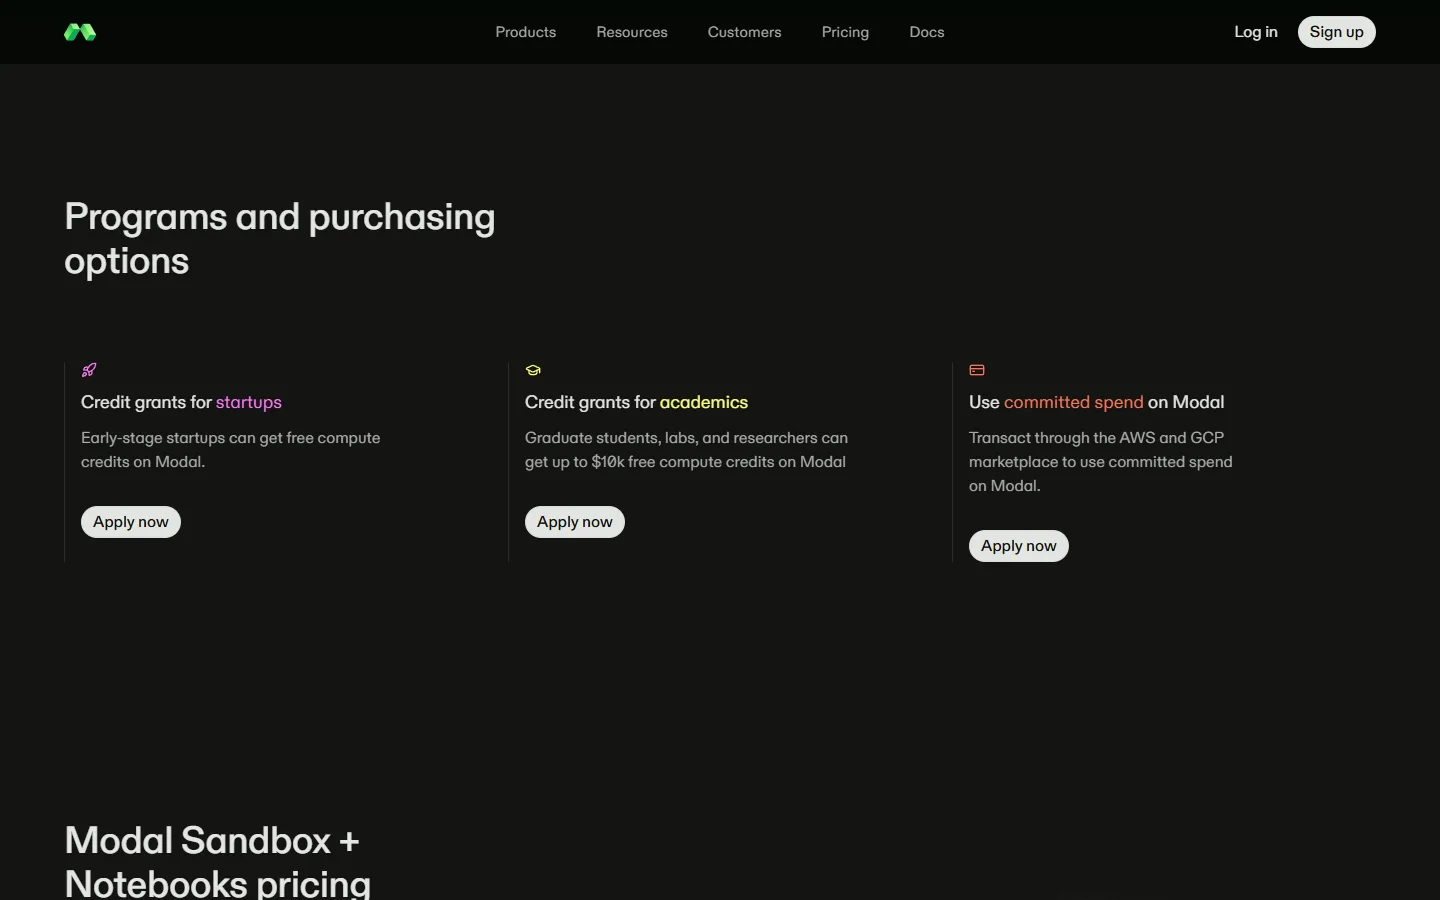Click Log in
This screenshot has width=1440, height=900.
[x=1256, y=32]
